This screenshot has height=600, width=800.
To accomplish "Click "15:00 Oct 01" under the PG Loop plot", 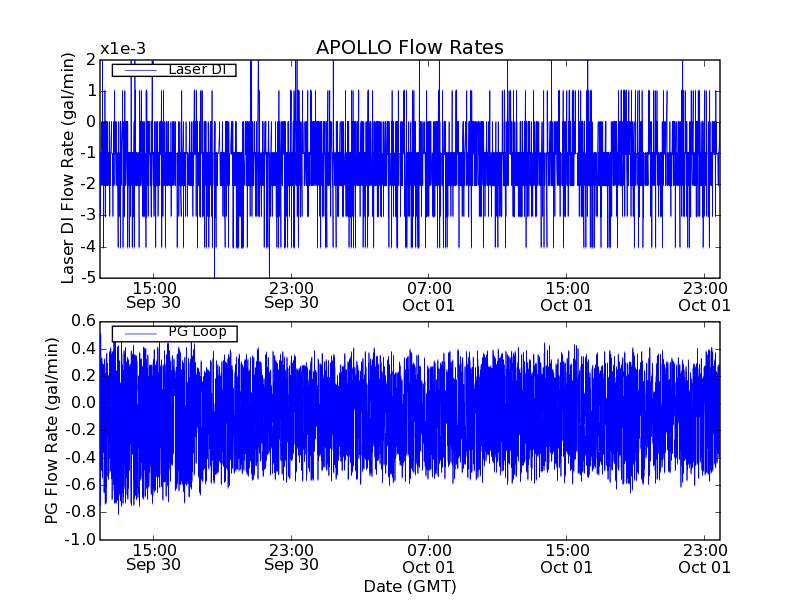I will pos(567,560).
